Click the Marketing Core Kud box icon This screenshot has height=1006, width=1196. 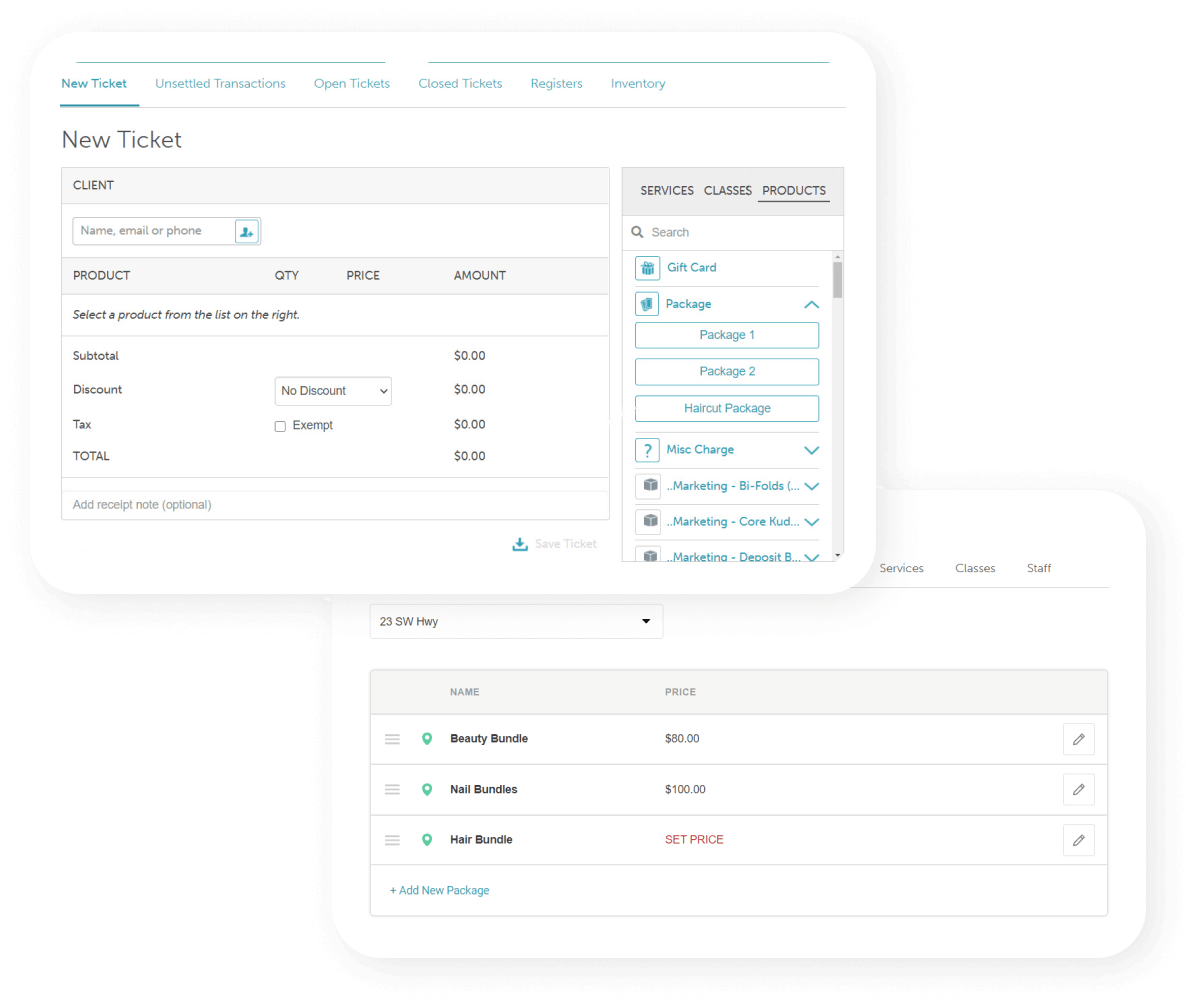649,521
